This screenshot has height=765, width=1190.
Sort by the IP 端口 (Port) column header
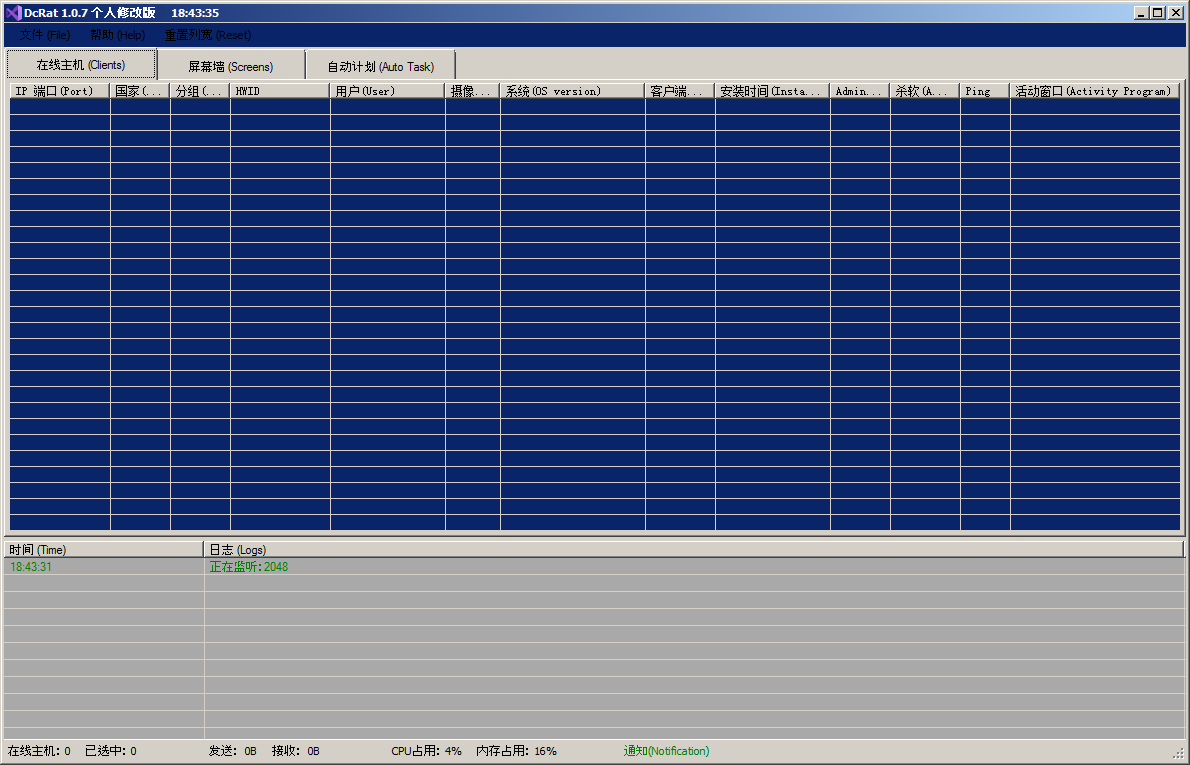point(59,91)
